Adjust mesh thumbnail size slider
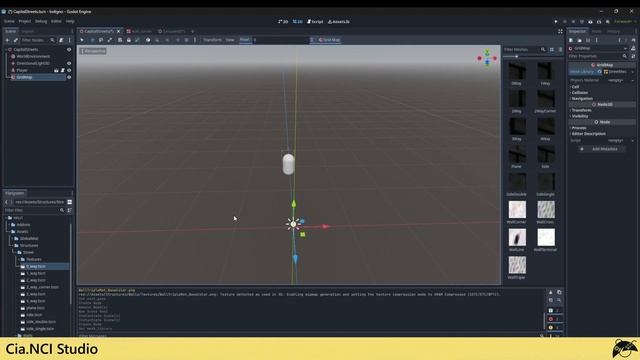Image resolution: width=640 pixels, height=360 pixels. (x=532, y=56)
